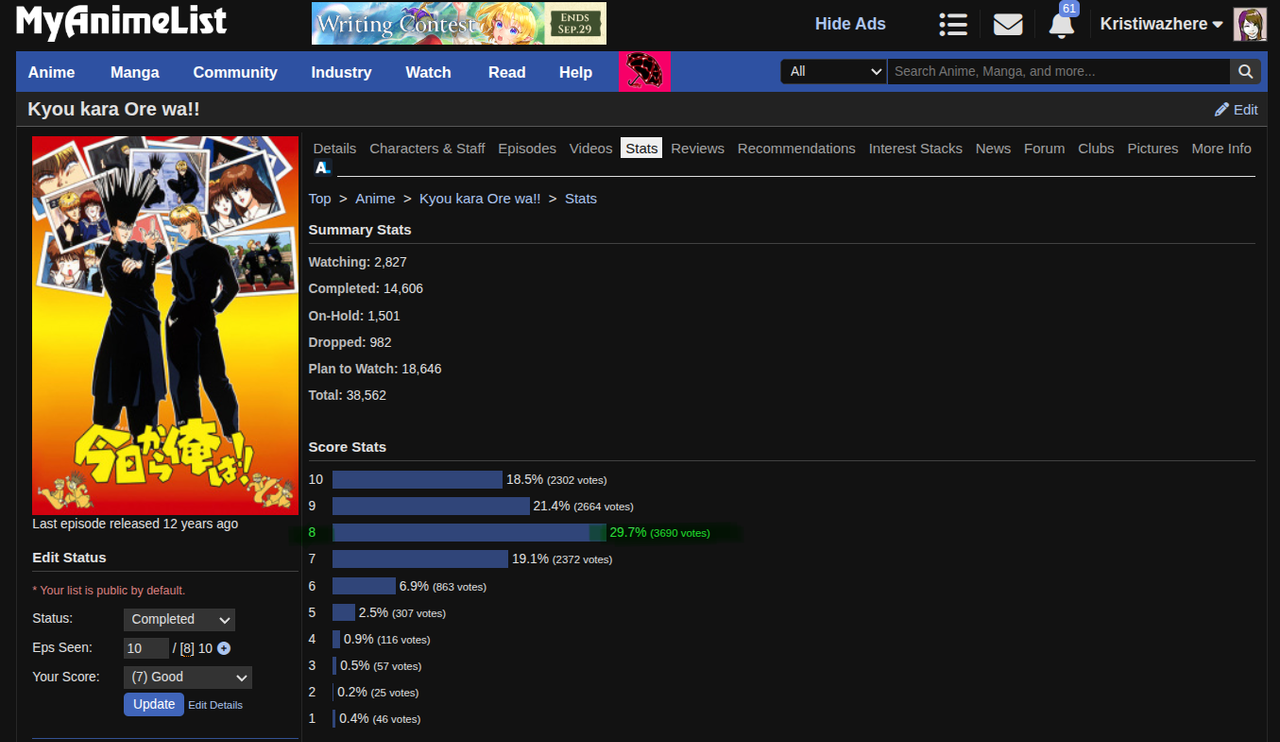Click Top in the breadcrumb

tap(319, 199)
